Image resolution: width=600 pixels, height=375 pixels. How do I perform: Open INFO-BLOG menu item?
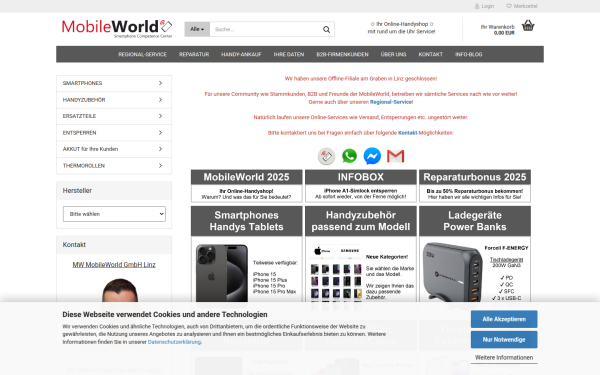[x=468, y=54]
